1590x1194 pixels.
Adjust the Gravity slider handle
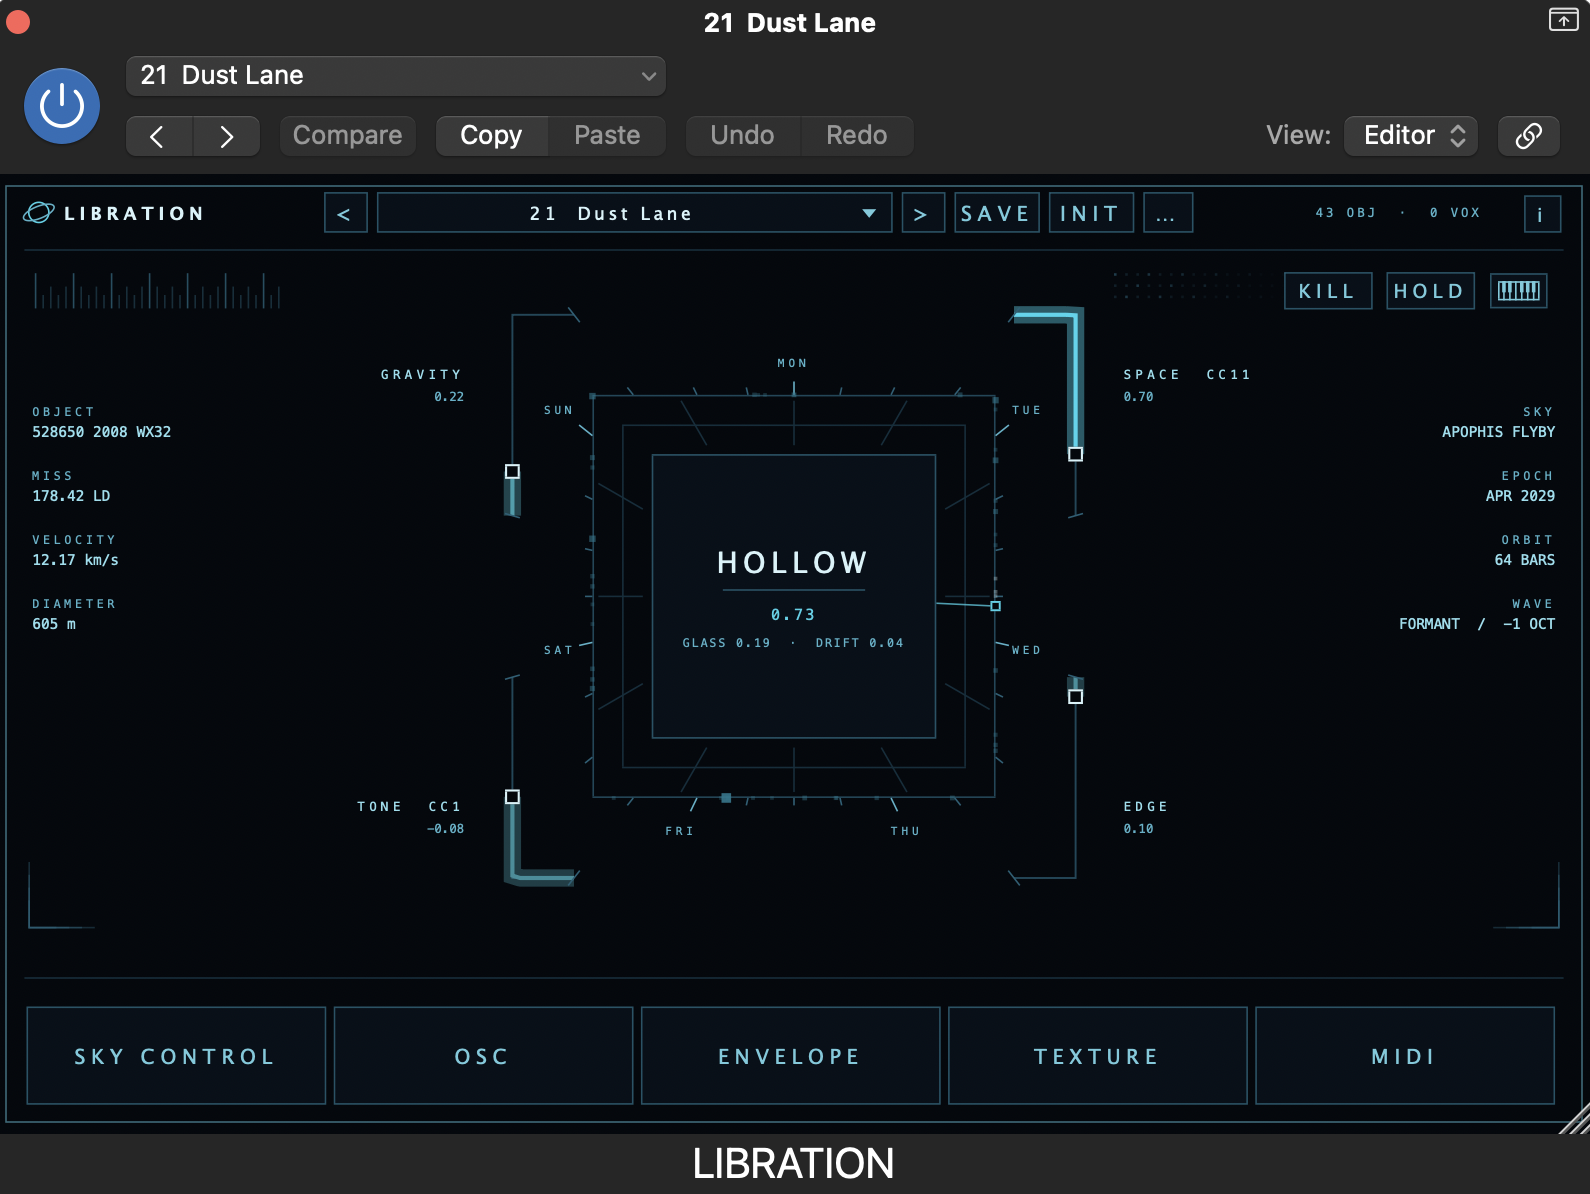[512, 471]
